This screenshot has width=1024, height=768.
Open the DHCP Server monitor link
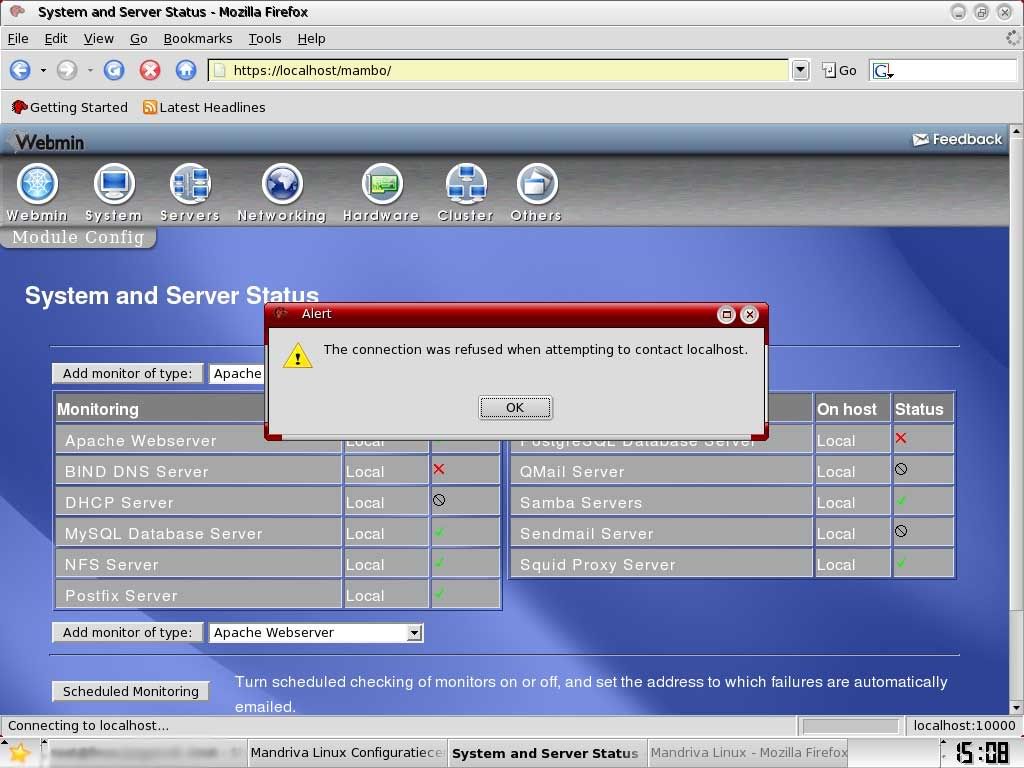click(120, 503)
